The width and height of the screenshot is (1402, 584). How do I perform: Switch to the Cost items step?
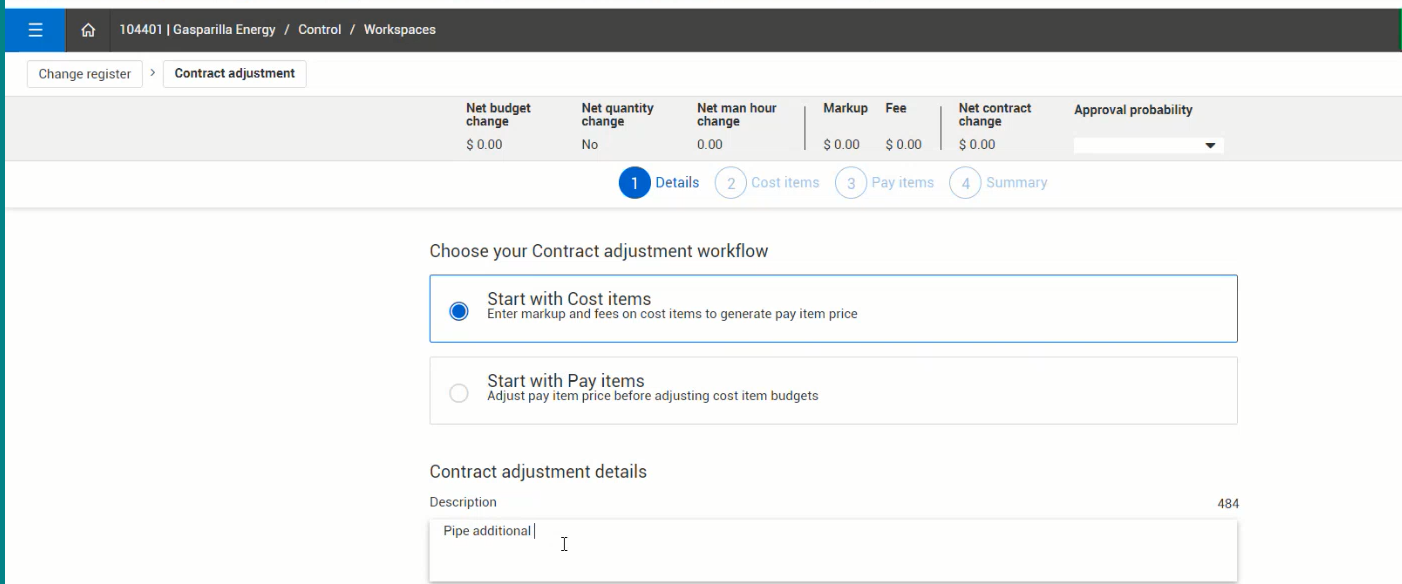click(x=785, y=183)
